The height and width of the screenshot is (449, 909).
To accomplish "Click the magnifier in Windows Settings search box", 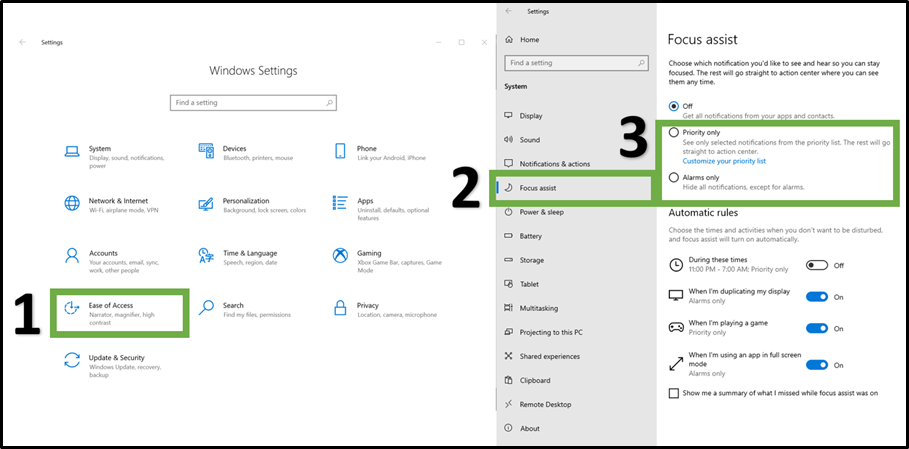I will point(329,103).
